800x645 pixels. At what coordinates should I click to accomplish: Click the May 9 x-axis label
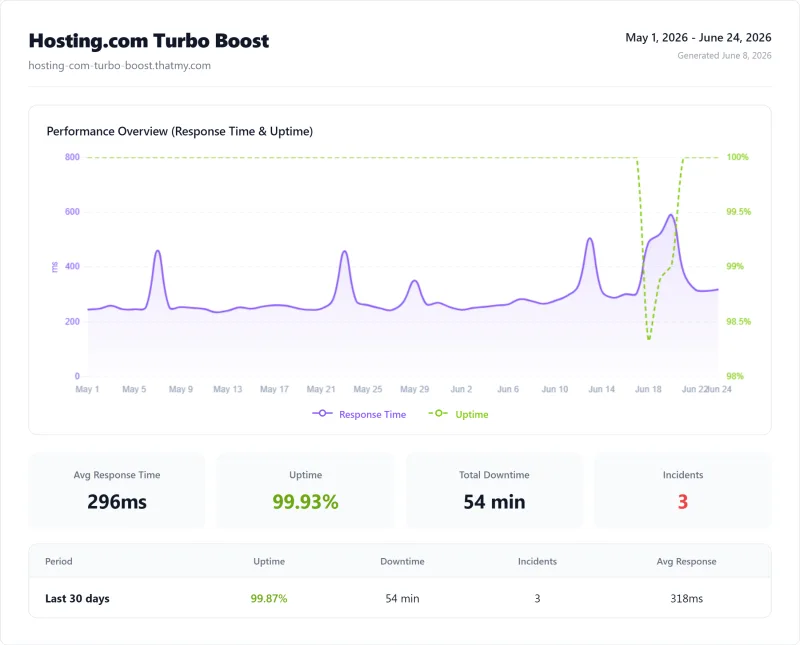click(181, 389)
